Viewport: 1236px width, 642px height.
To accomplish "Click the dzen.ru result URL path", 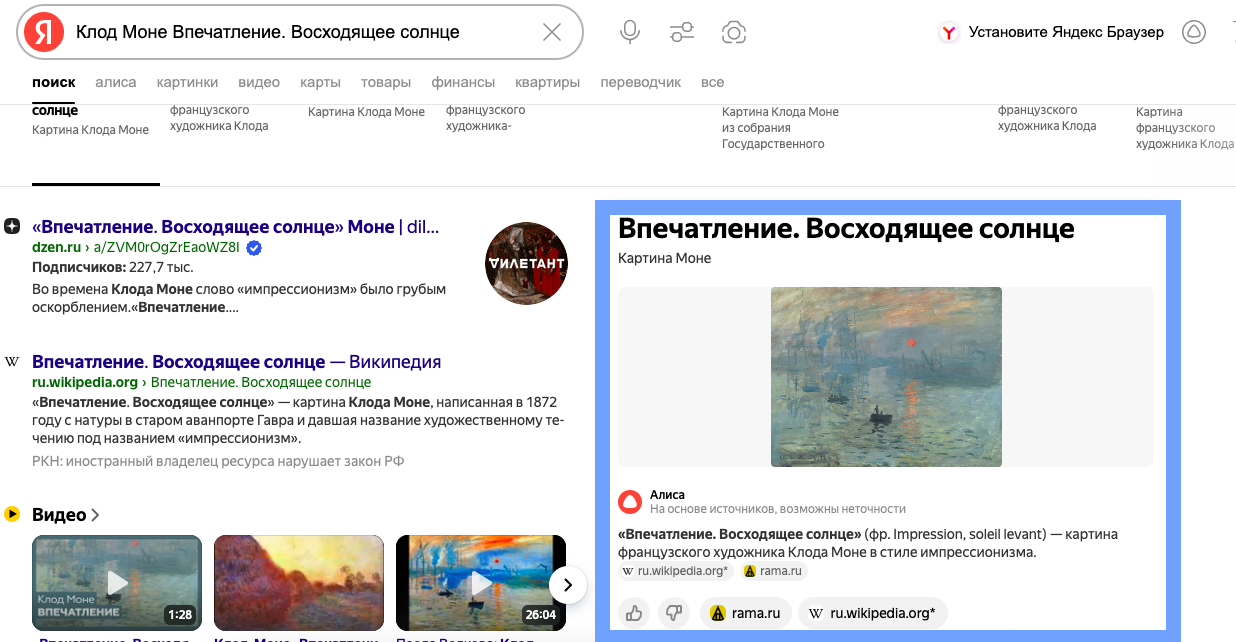I will tap(167, 247).
